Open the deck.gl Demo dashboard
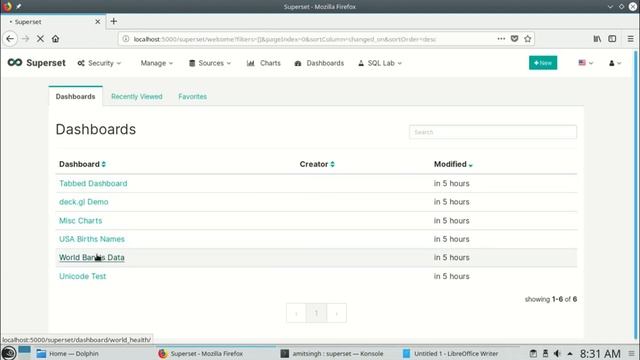Image resolution: width=640 pixels, height=360 pixels. 84,202
